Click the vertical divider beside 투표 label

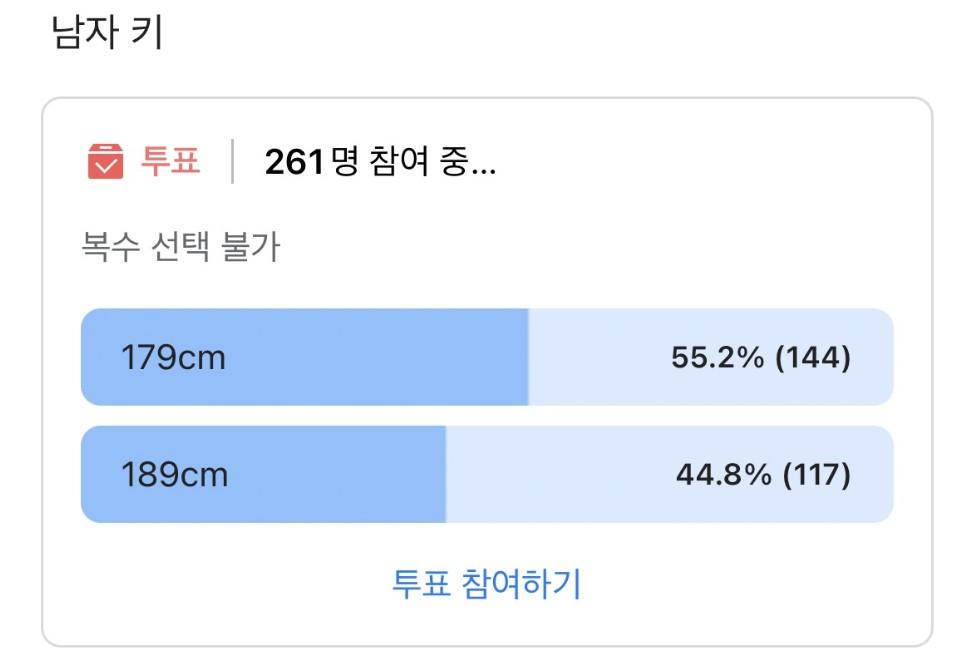[232, 161]
